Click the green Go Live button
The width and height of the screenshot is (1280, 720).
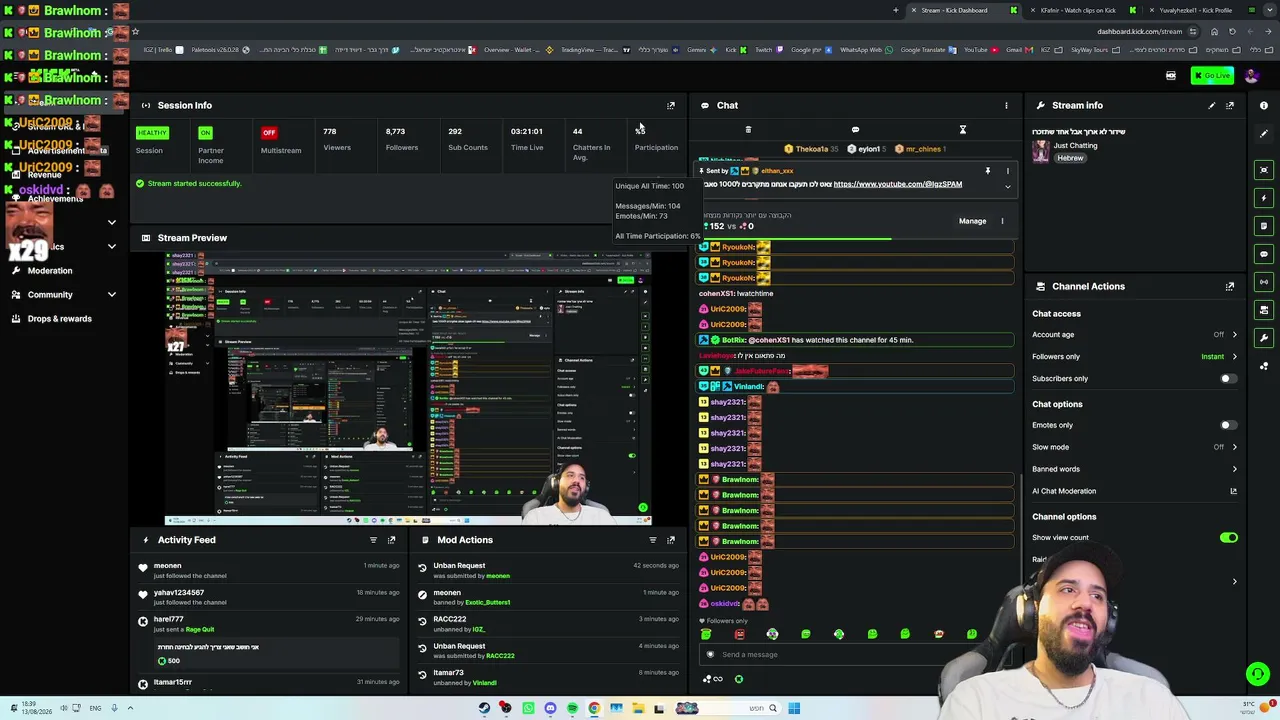tap(1212, 76)
